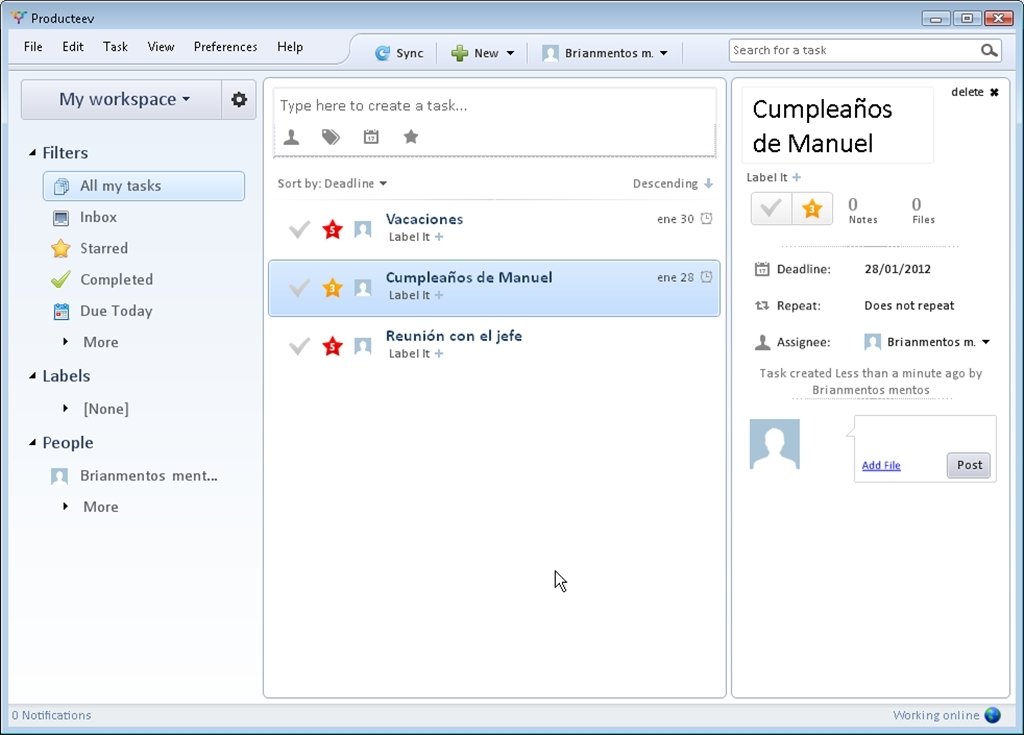Open Sort by Deadline dropdown
The width and height of the screenshot is (1024, 735).
coord(332,184)
